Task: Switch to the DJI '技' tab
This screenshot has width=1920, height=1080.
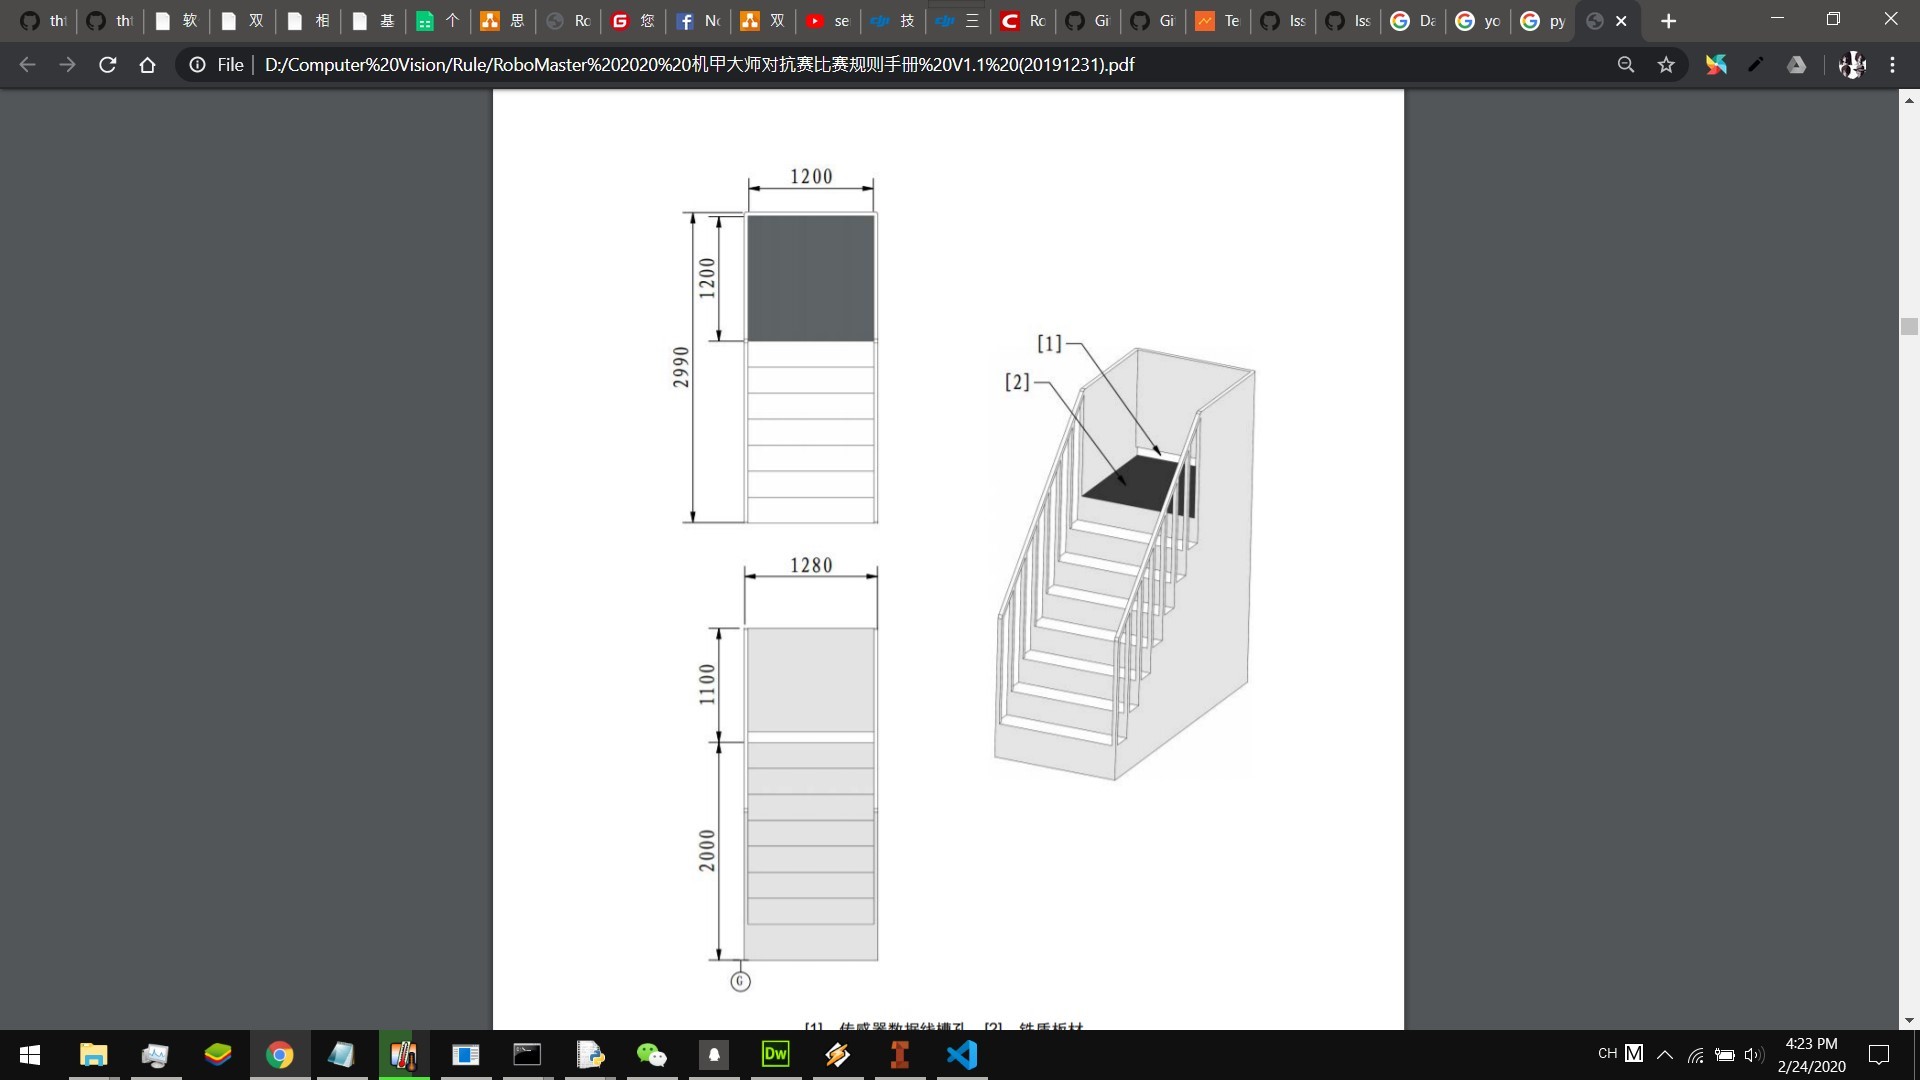Action: (893, 21)
